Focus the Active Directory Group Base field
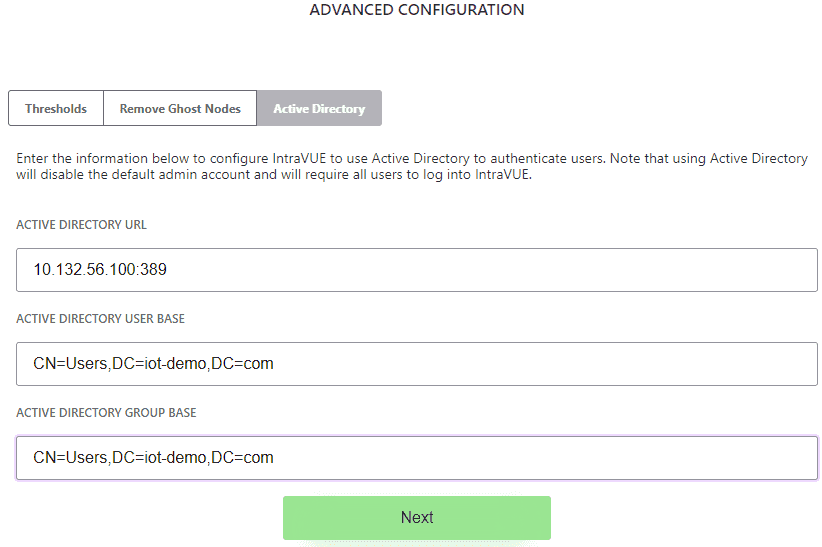The width and height of the screenshot is (822, 547). (x=417, y=458)
